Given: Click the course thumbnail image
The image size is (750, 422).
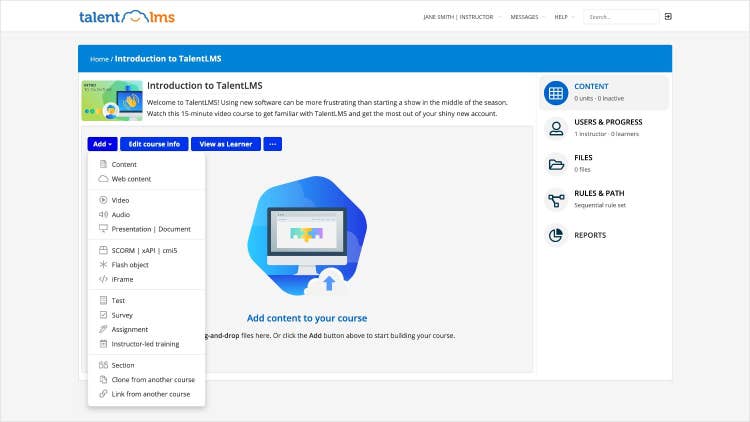Looking at the screenshot, I should [x=112, y=100].
